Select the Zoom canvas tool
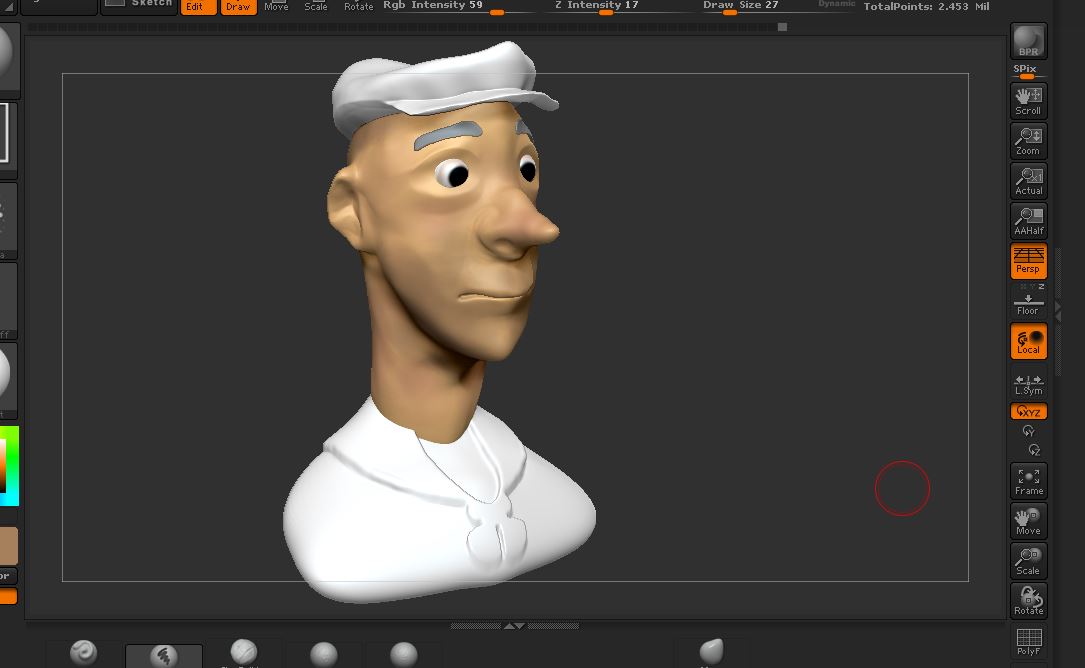1085x668 pixels. click(1028, 141)
